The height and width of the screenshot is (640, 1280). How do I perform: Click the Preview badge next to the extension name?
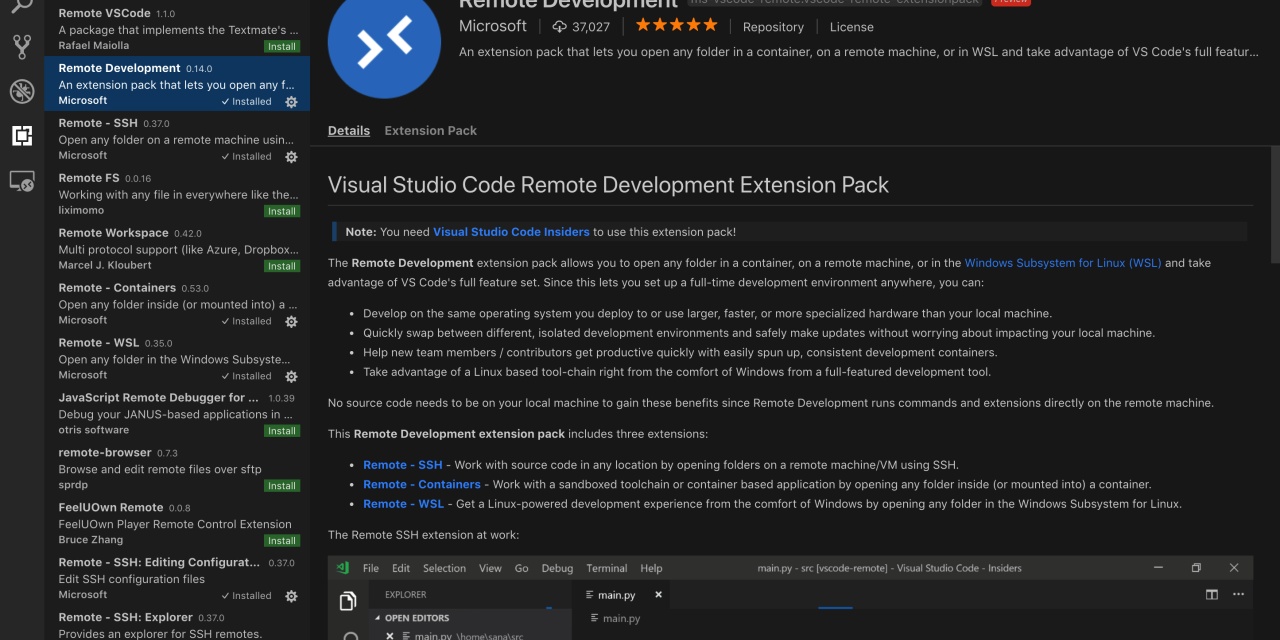(1009, 3)
